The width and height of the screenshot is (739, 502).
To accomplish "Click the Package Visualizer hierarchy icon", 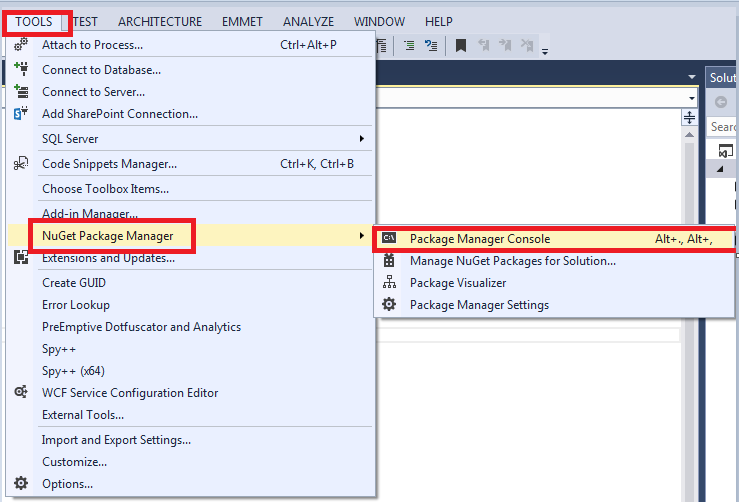I will click(x=389, y=282).
